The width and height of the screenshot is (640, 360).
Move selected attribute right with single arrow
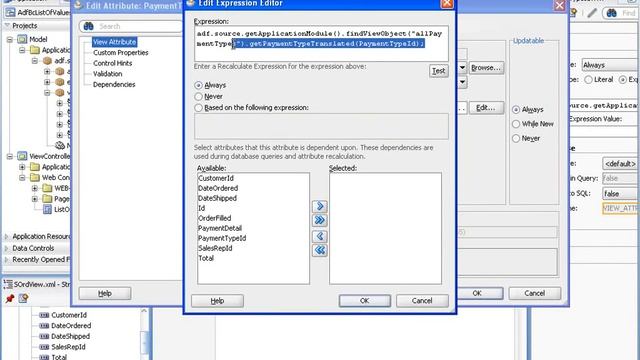(x=320, y=206)
